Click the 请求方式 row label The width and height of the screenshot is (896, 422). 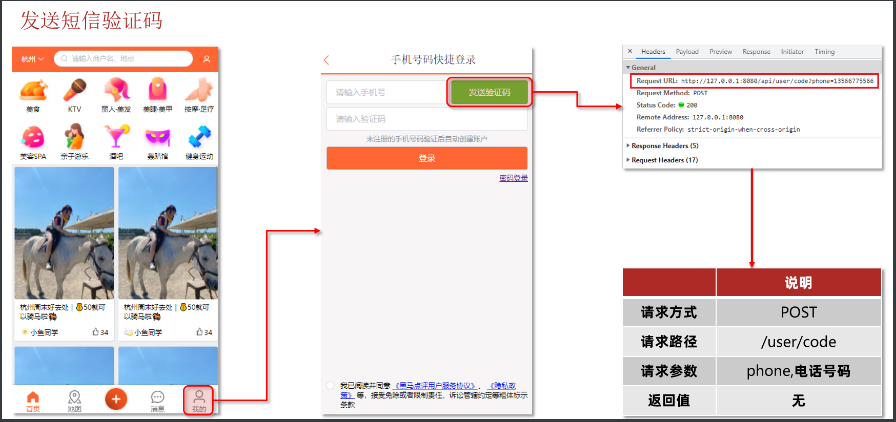pos(669,312)
